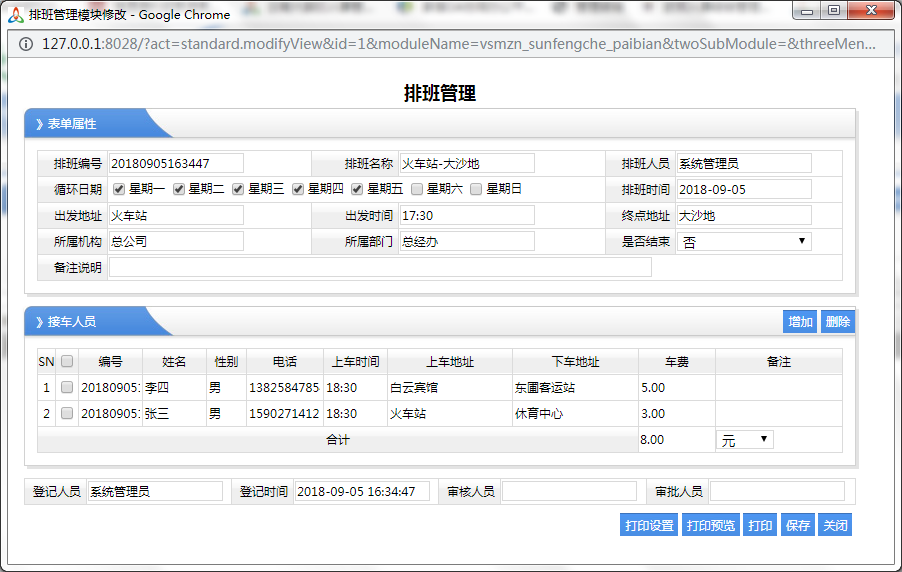The height and width of the screenshot is (572, 902).
Task: Enable the 星期六 checkbox
Action: tap(417, 189)
